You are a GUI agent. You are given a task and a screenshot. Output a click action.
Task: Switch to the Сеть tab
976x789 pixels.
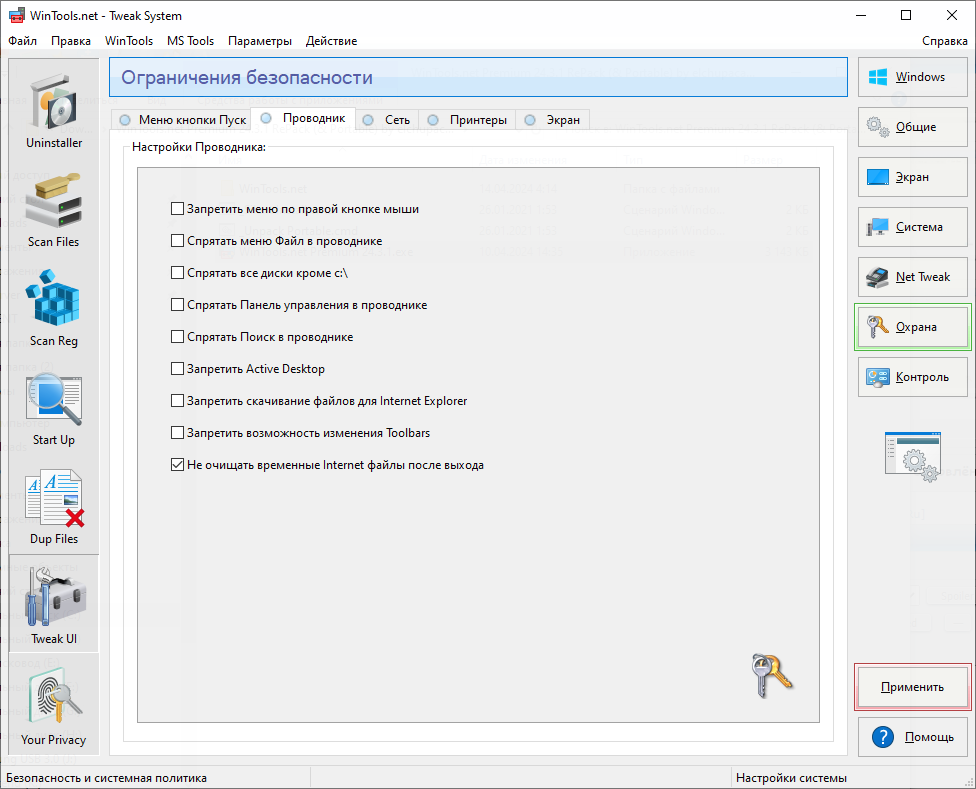(x=387, y=120)
